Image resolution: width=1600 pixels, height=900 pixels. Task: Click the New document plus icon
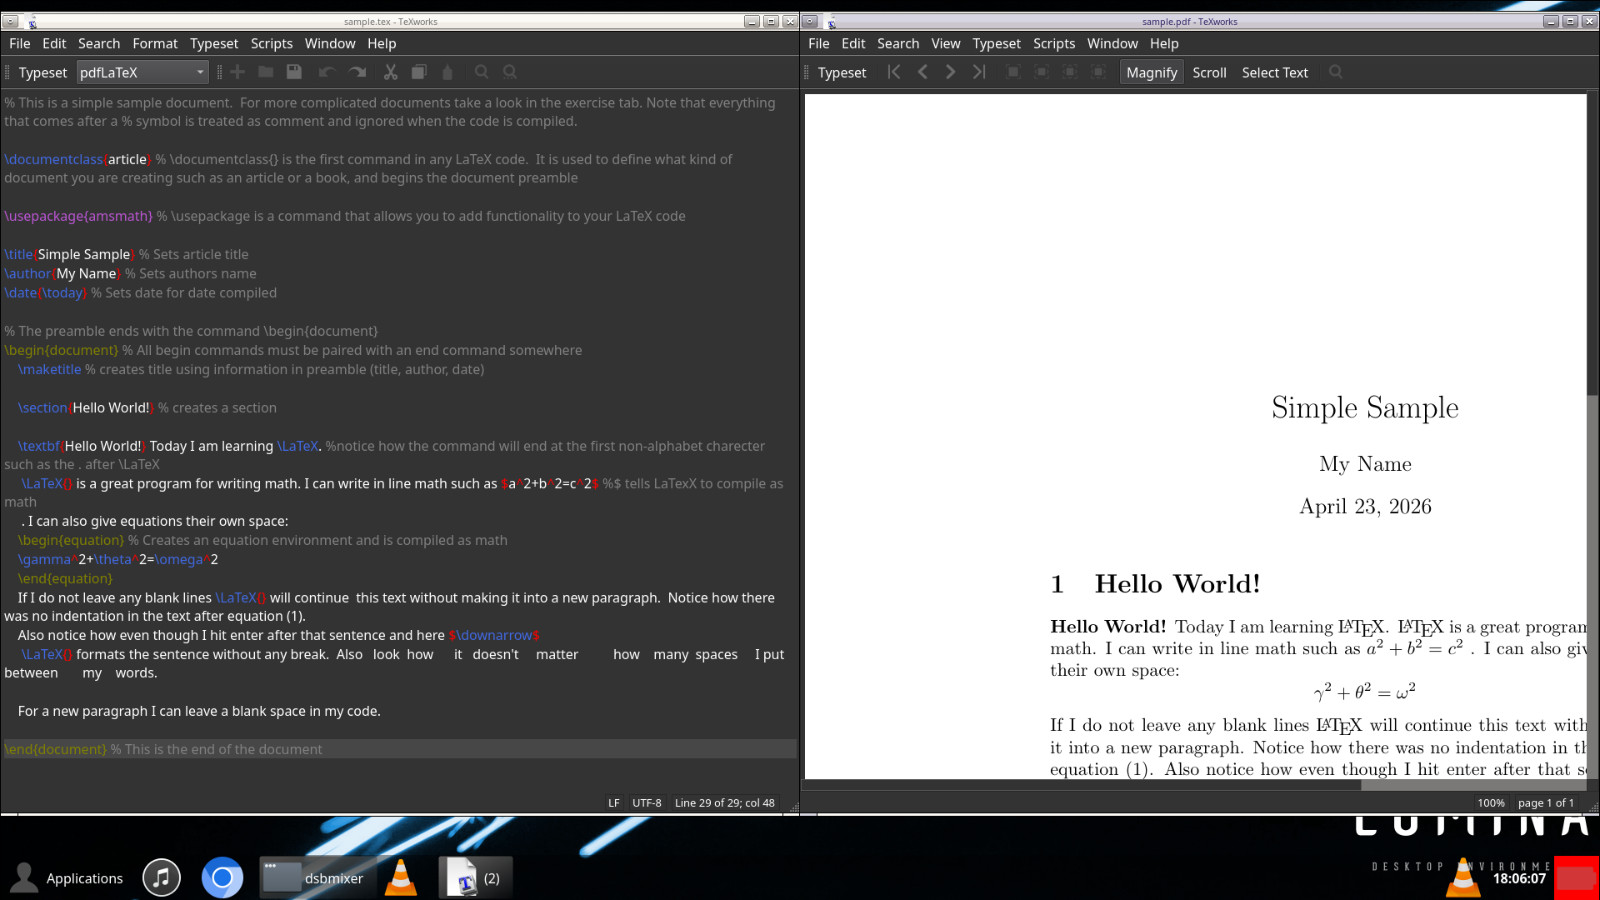coord(237,72)
